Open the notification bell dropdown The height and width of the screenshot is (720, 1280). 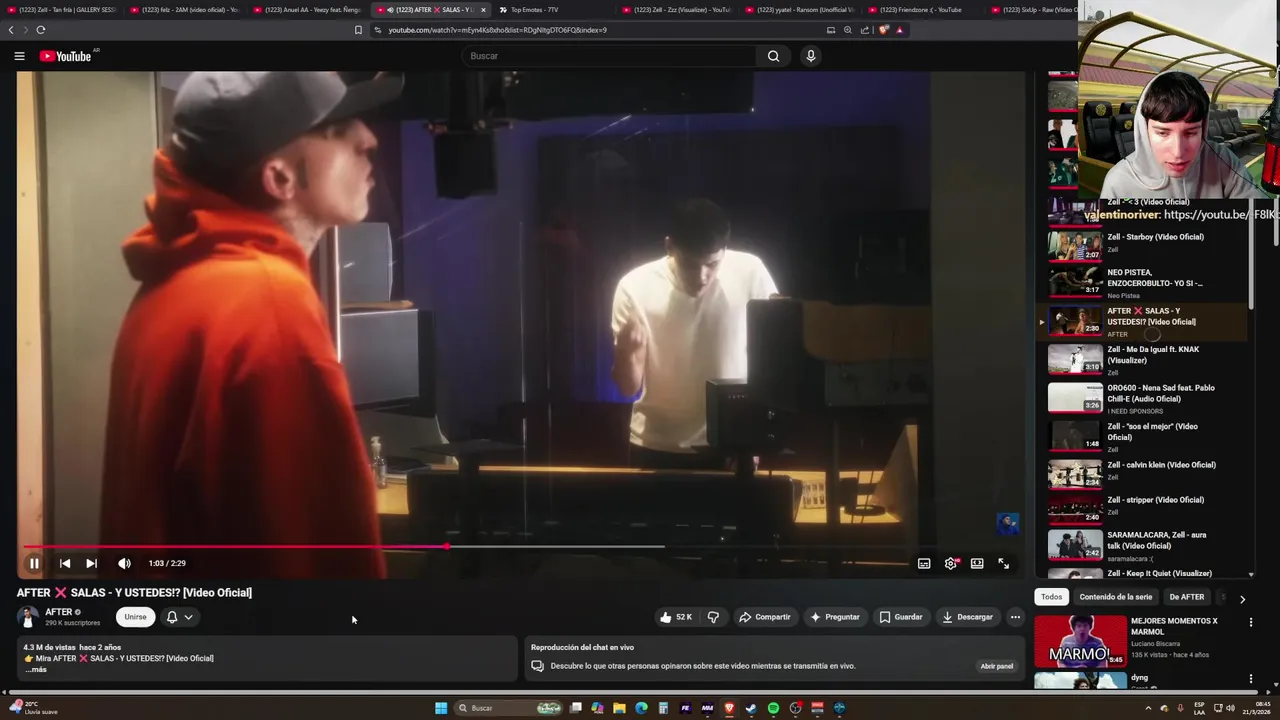point(179,617)
